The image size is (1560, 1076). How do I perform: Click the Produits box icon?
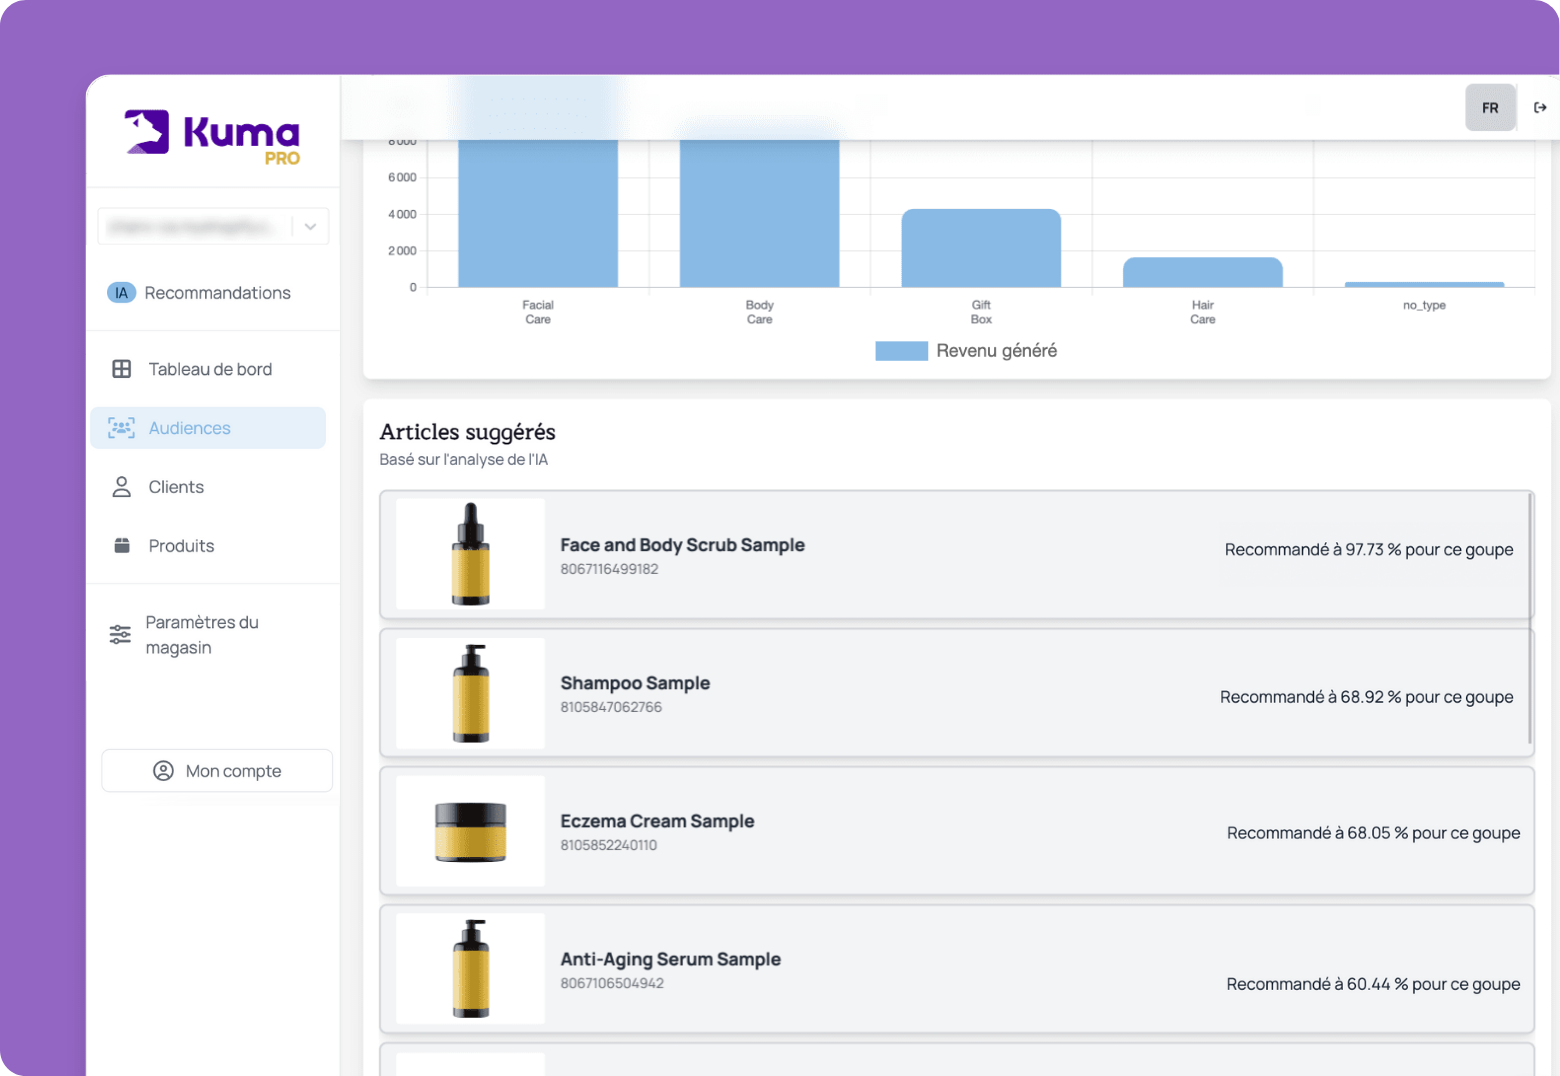(x=122, y=546)
